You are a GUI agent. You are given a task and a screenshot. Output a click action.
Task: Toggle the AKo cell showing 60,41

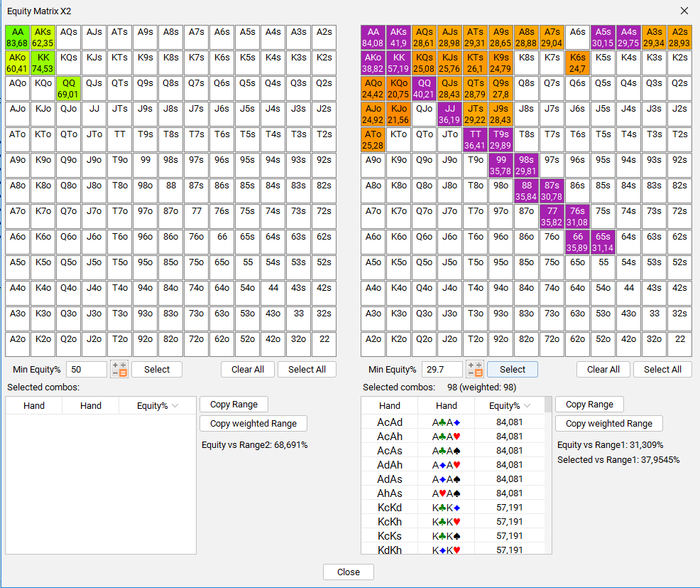17,63
